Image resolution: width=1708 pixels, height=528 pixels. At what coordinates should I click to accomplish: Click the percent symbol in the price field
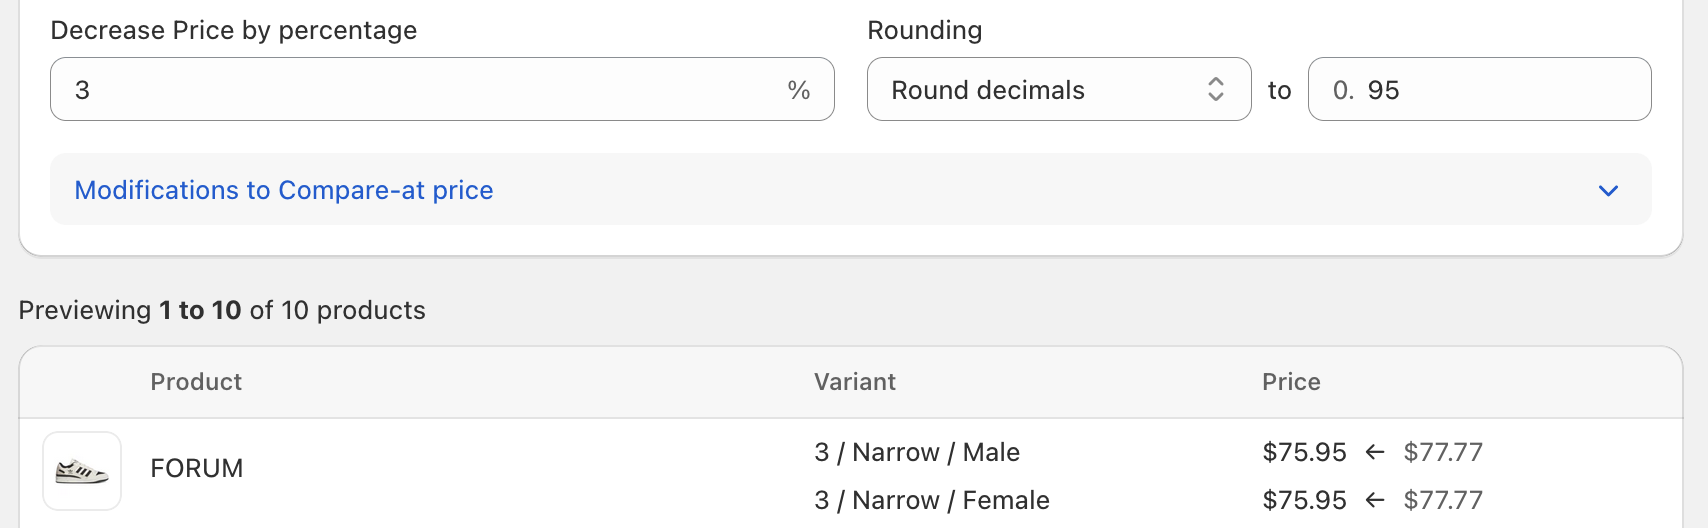(x=798, y=90)
